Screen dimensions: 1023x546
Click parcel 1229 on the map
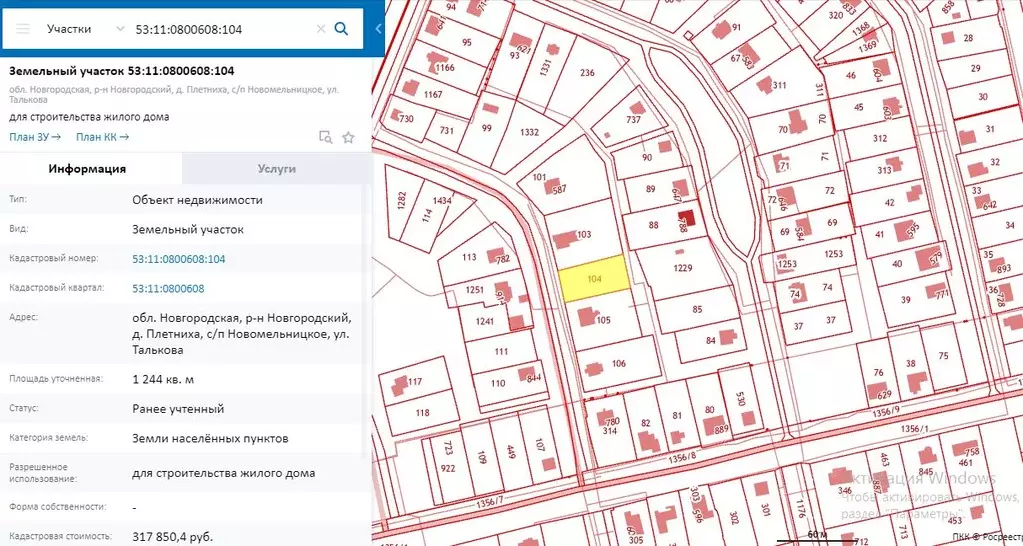point(683,267)
